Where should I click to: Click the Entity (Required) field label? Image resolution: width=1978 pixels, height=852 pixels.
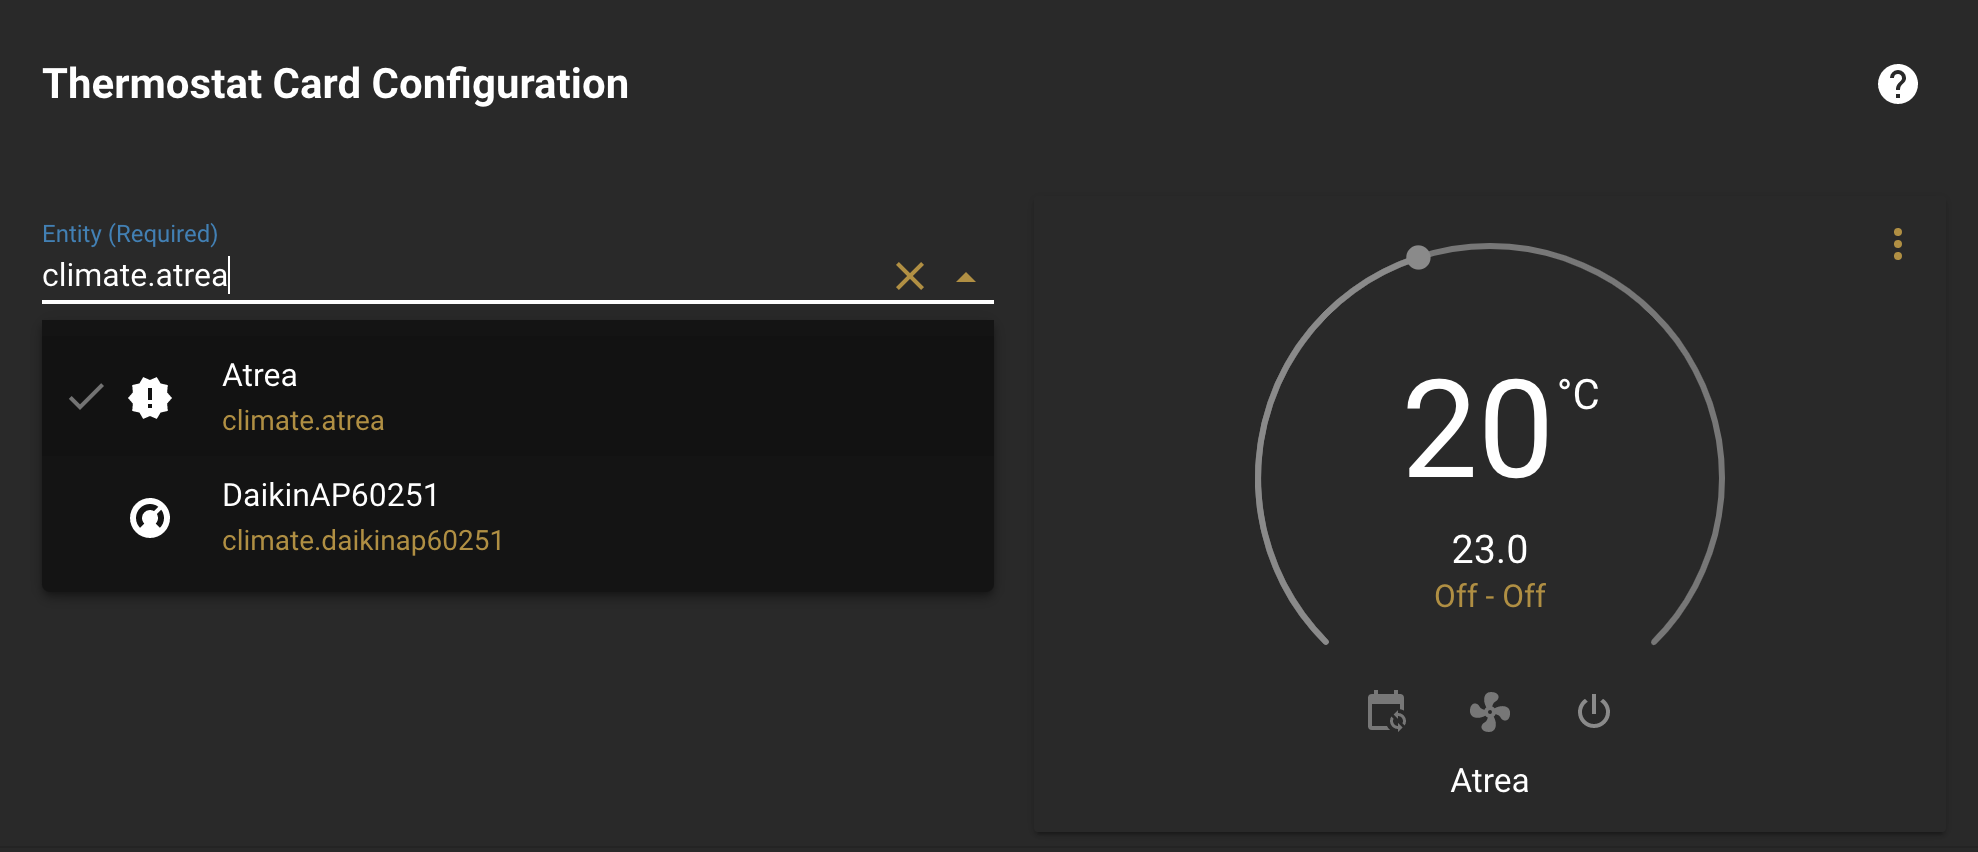point(130,234)
